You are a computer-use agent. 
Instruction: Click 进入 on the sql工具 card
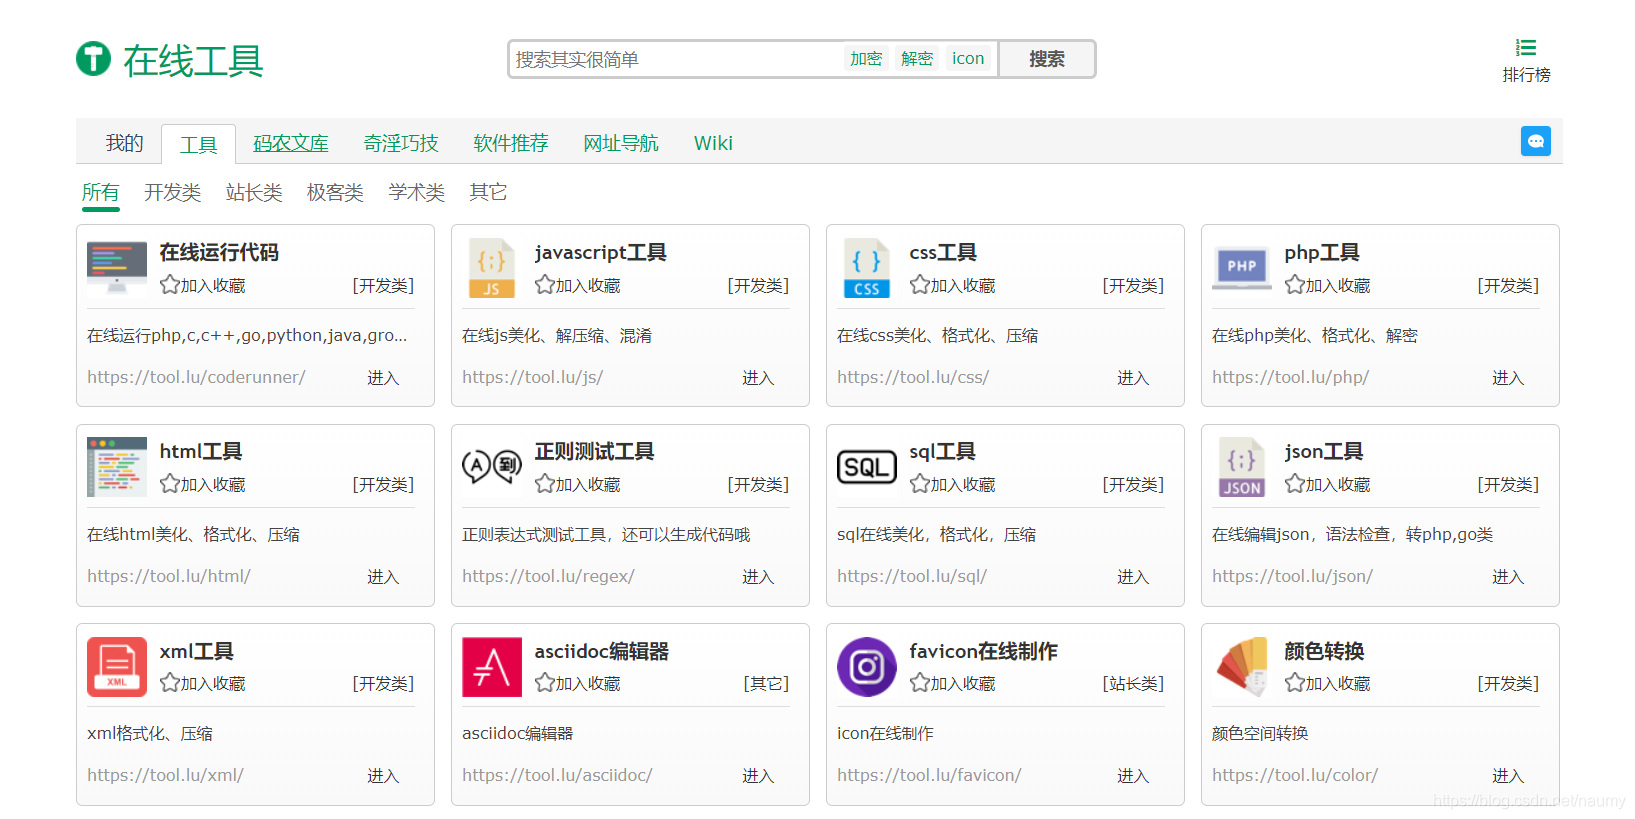point(1133,577)
